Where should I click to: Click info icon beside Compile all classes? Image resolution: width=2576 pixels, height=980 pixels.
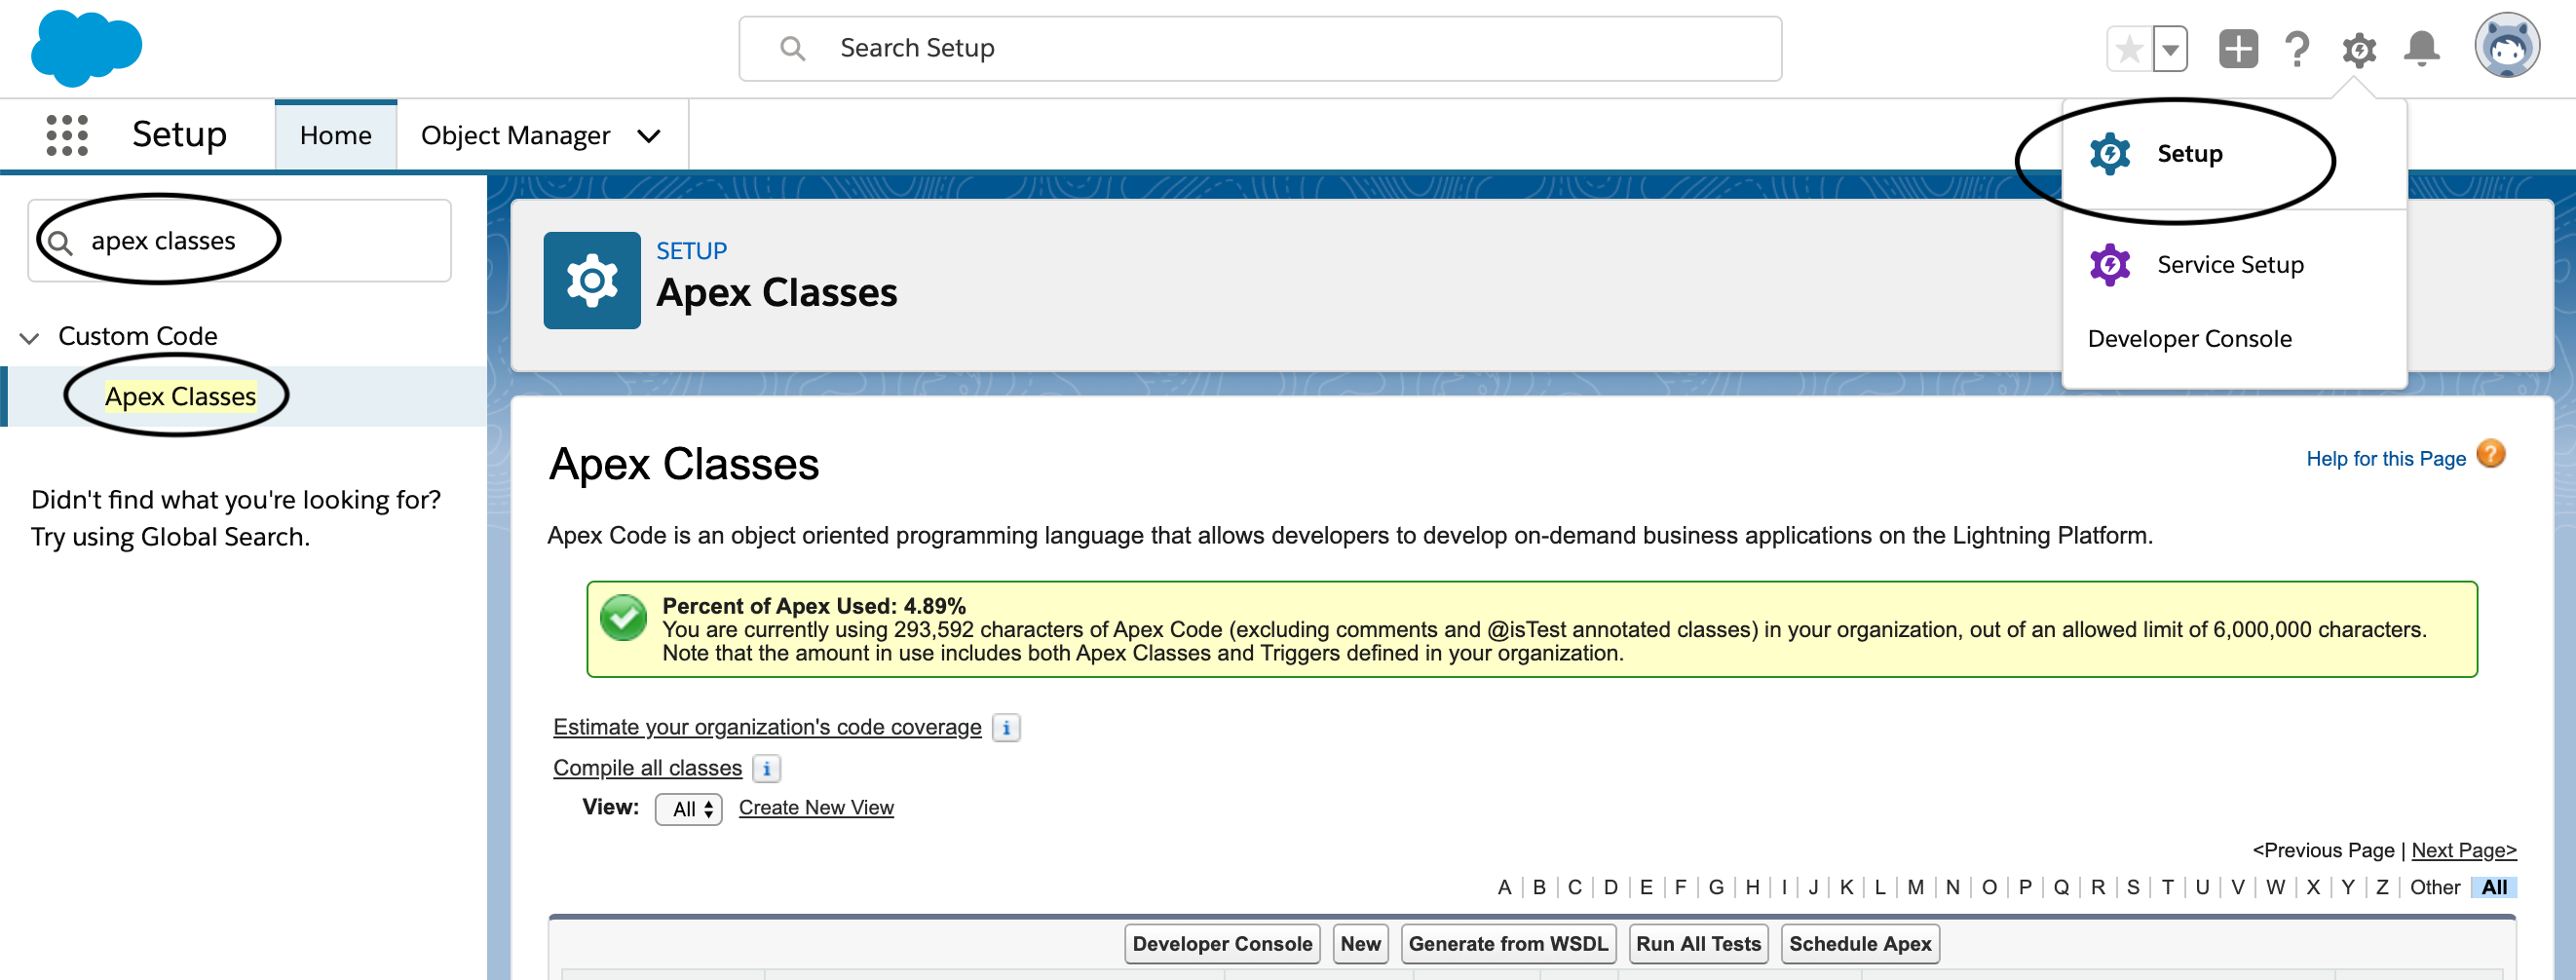point(766,769)
